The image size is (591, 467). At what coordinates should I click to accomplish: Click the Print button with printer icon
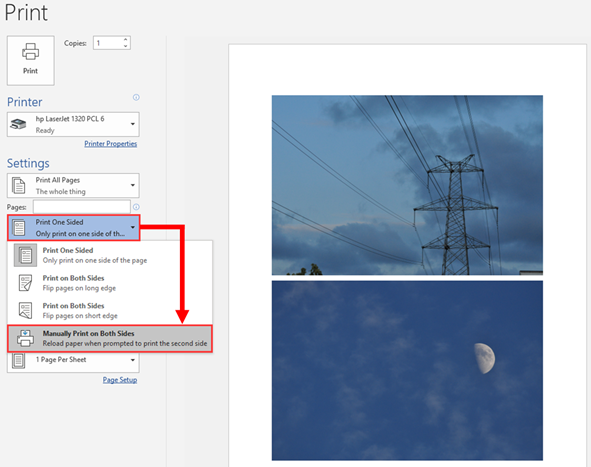pyautogui.click(x=31, y=60)
